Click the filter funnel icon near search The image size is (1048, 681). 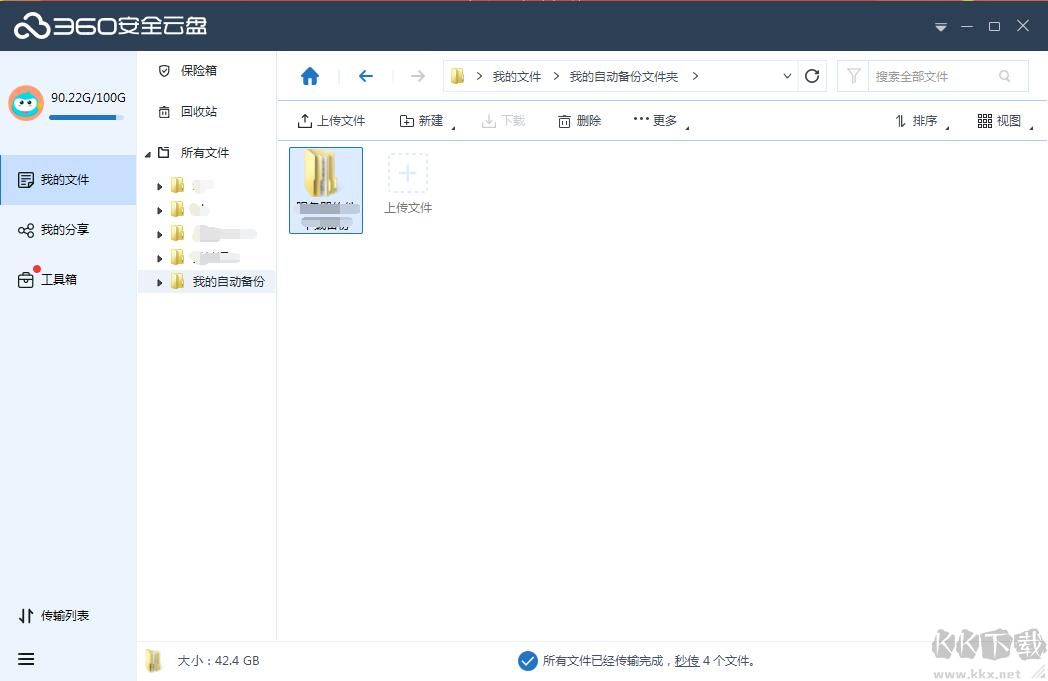[853, 75]
